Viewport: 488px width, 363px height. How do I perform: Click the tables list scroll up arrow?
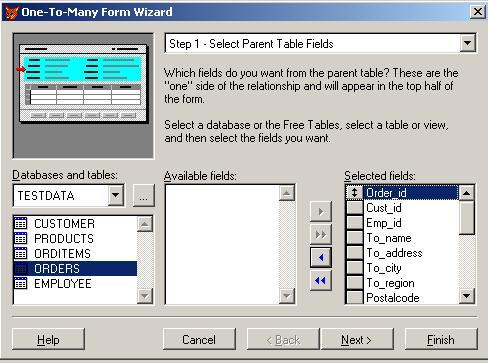[x=145, y=224]
